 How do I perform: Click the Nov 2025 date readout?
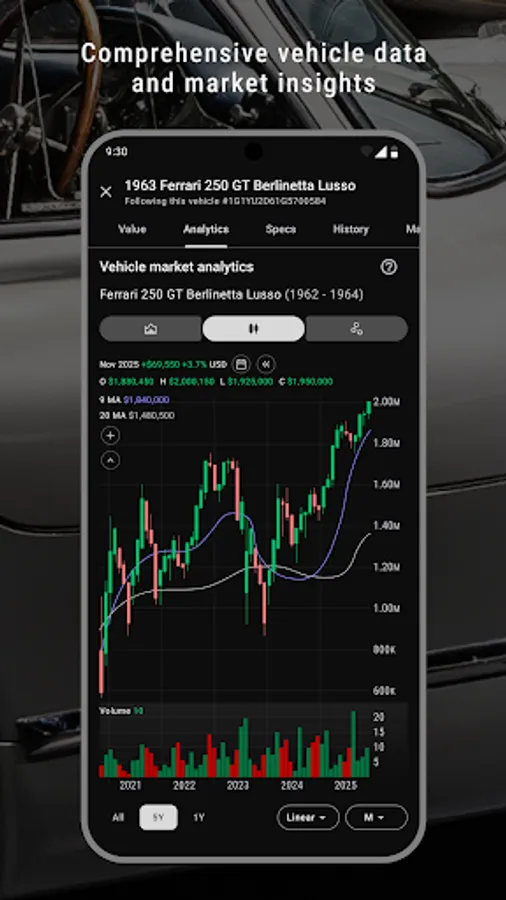pyautogui.click(x=119, y=364)
